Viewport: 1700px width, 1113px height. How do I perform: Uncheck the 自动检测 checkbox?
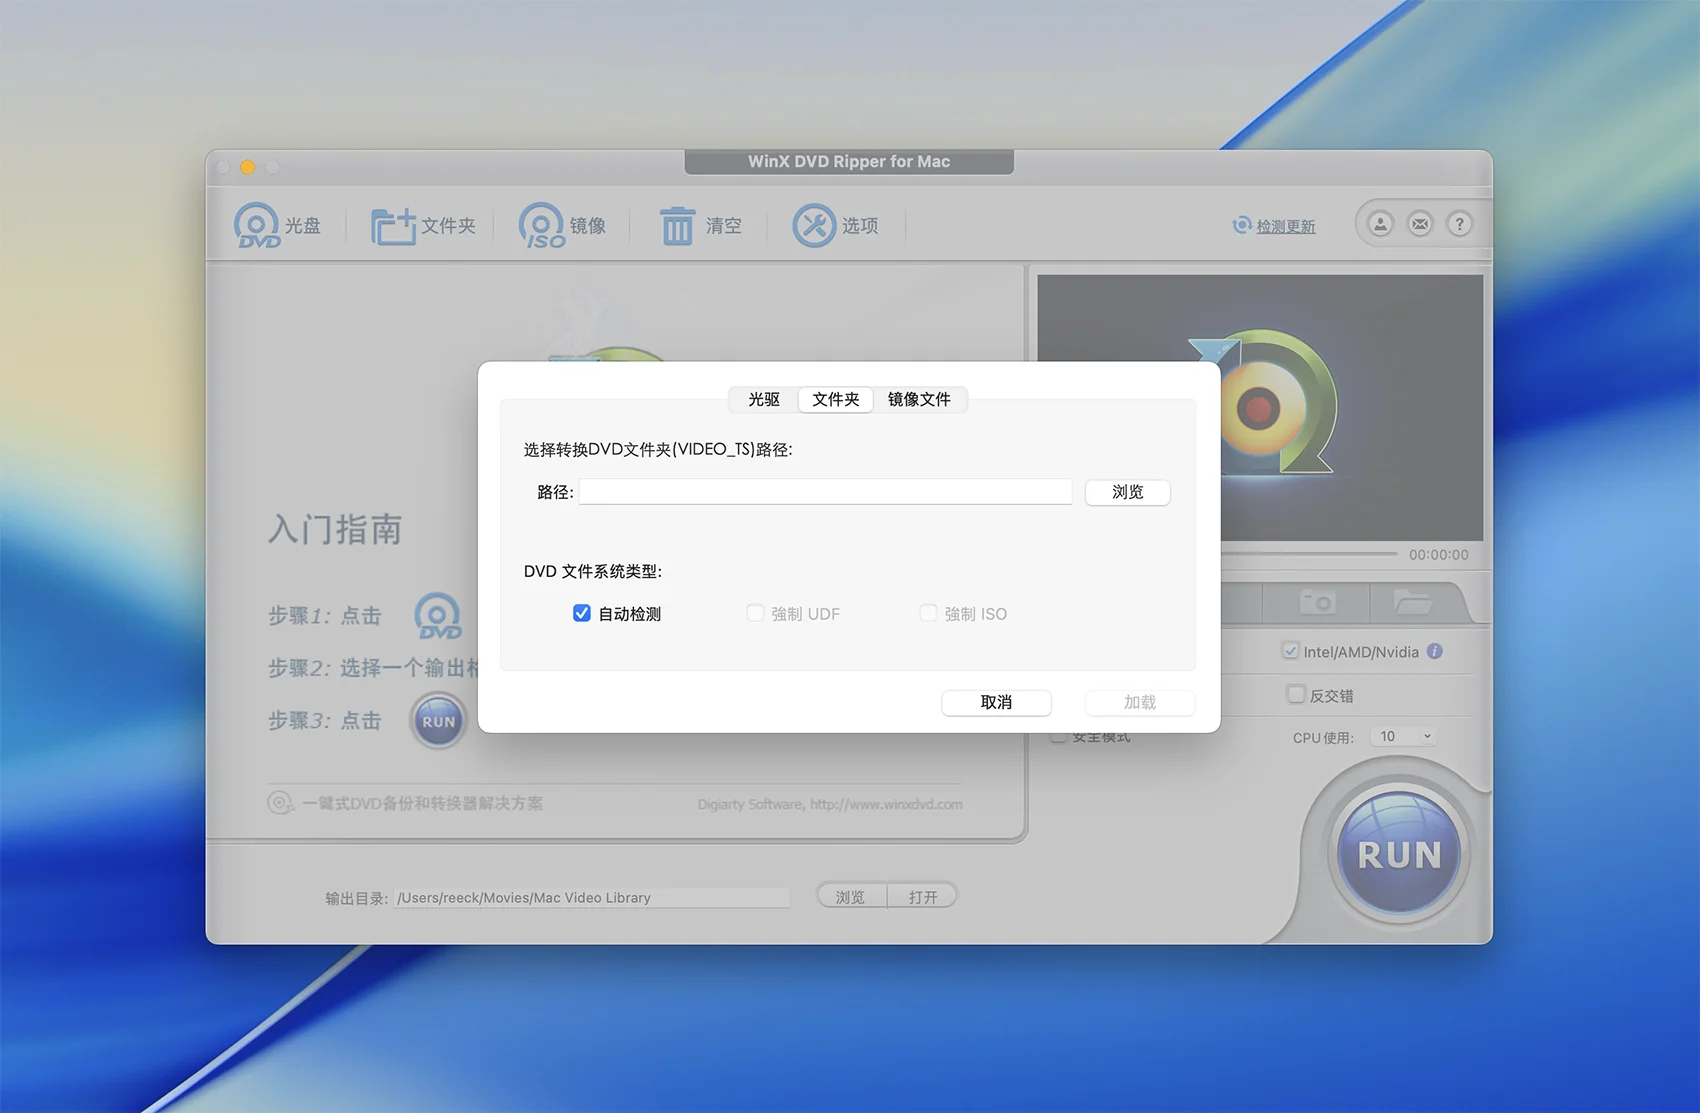(582, 613)
